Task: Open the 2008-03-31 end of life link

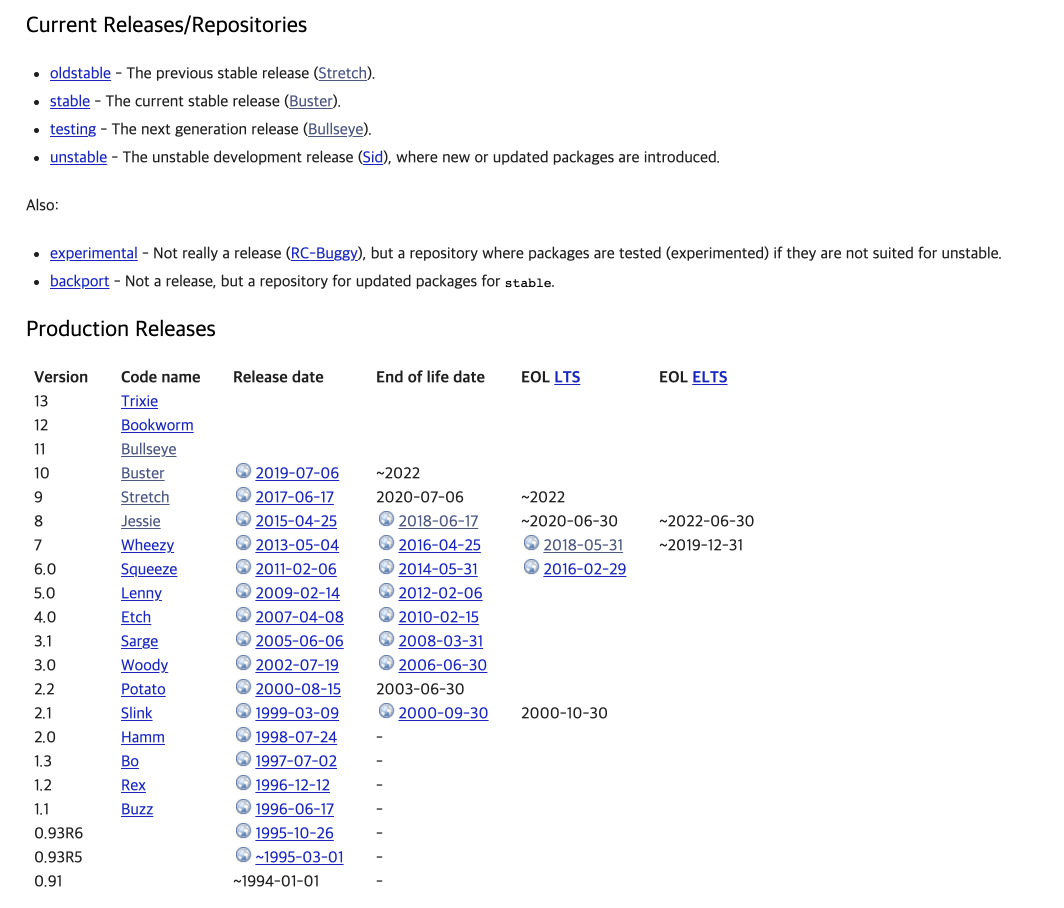Action: pos(440,641)
